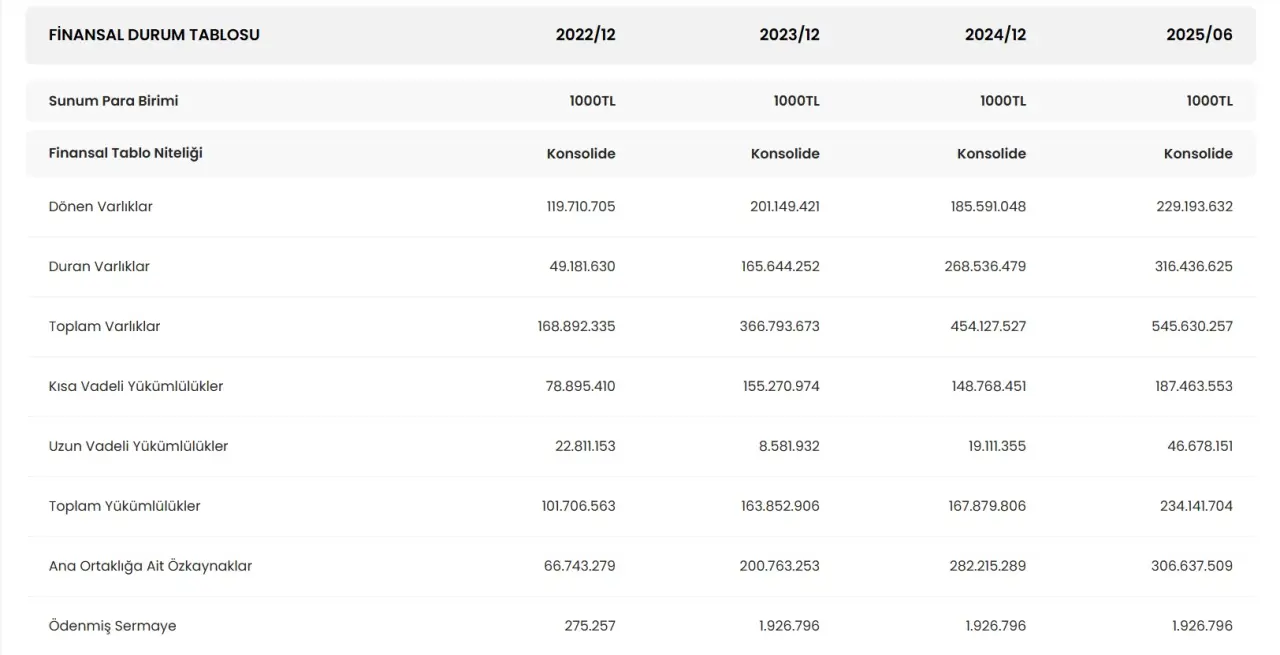Select the 2025/06 column header
1280x655 pixels.
click(x=1199, y=35)
